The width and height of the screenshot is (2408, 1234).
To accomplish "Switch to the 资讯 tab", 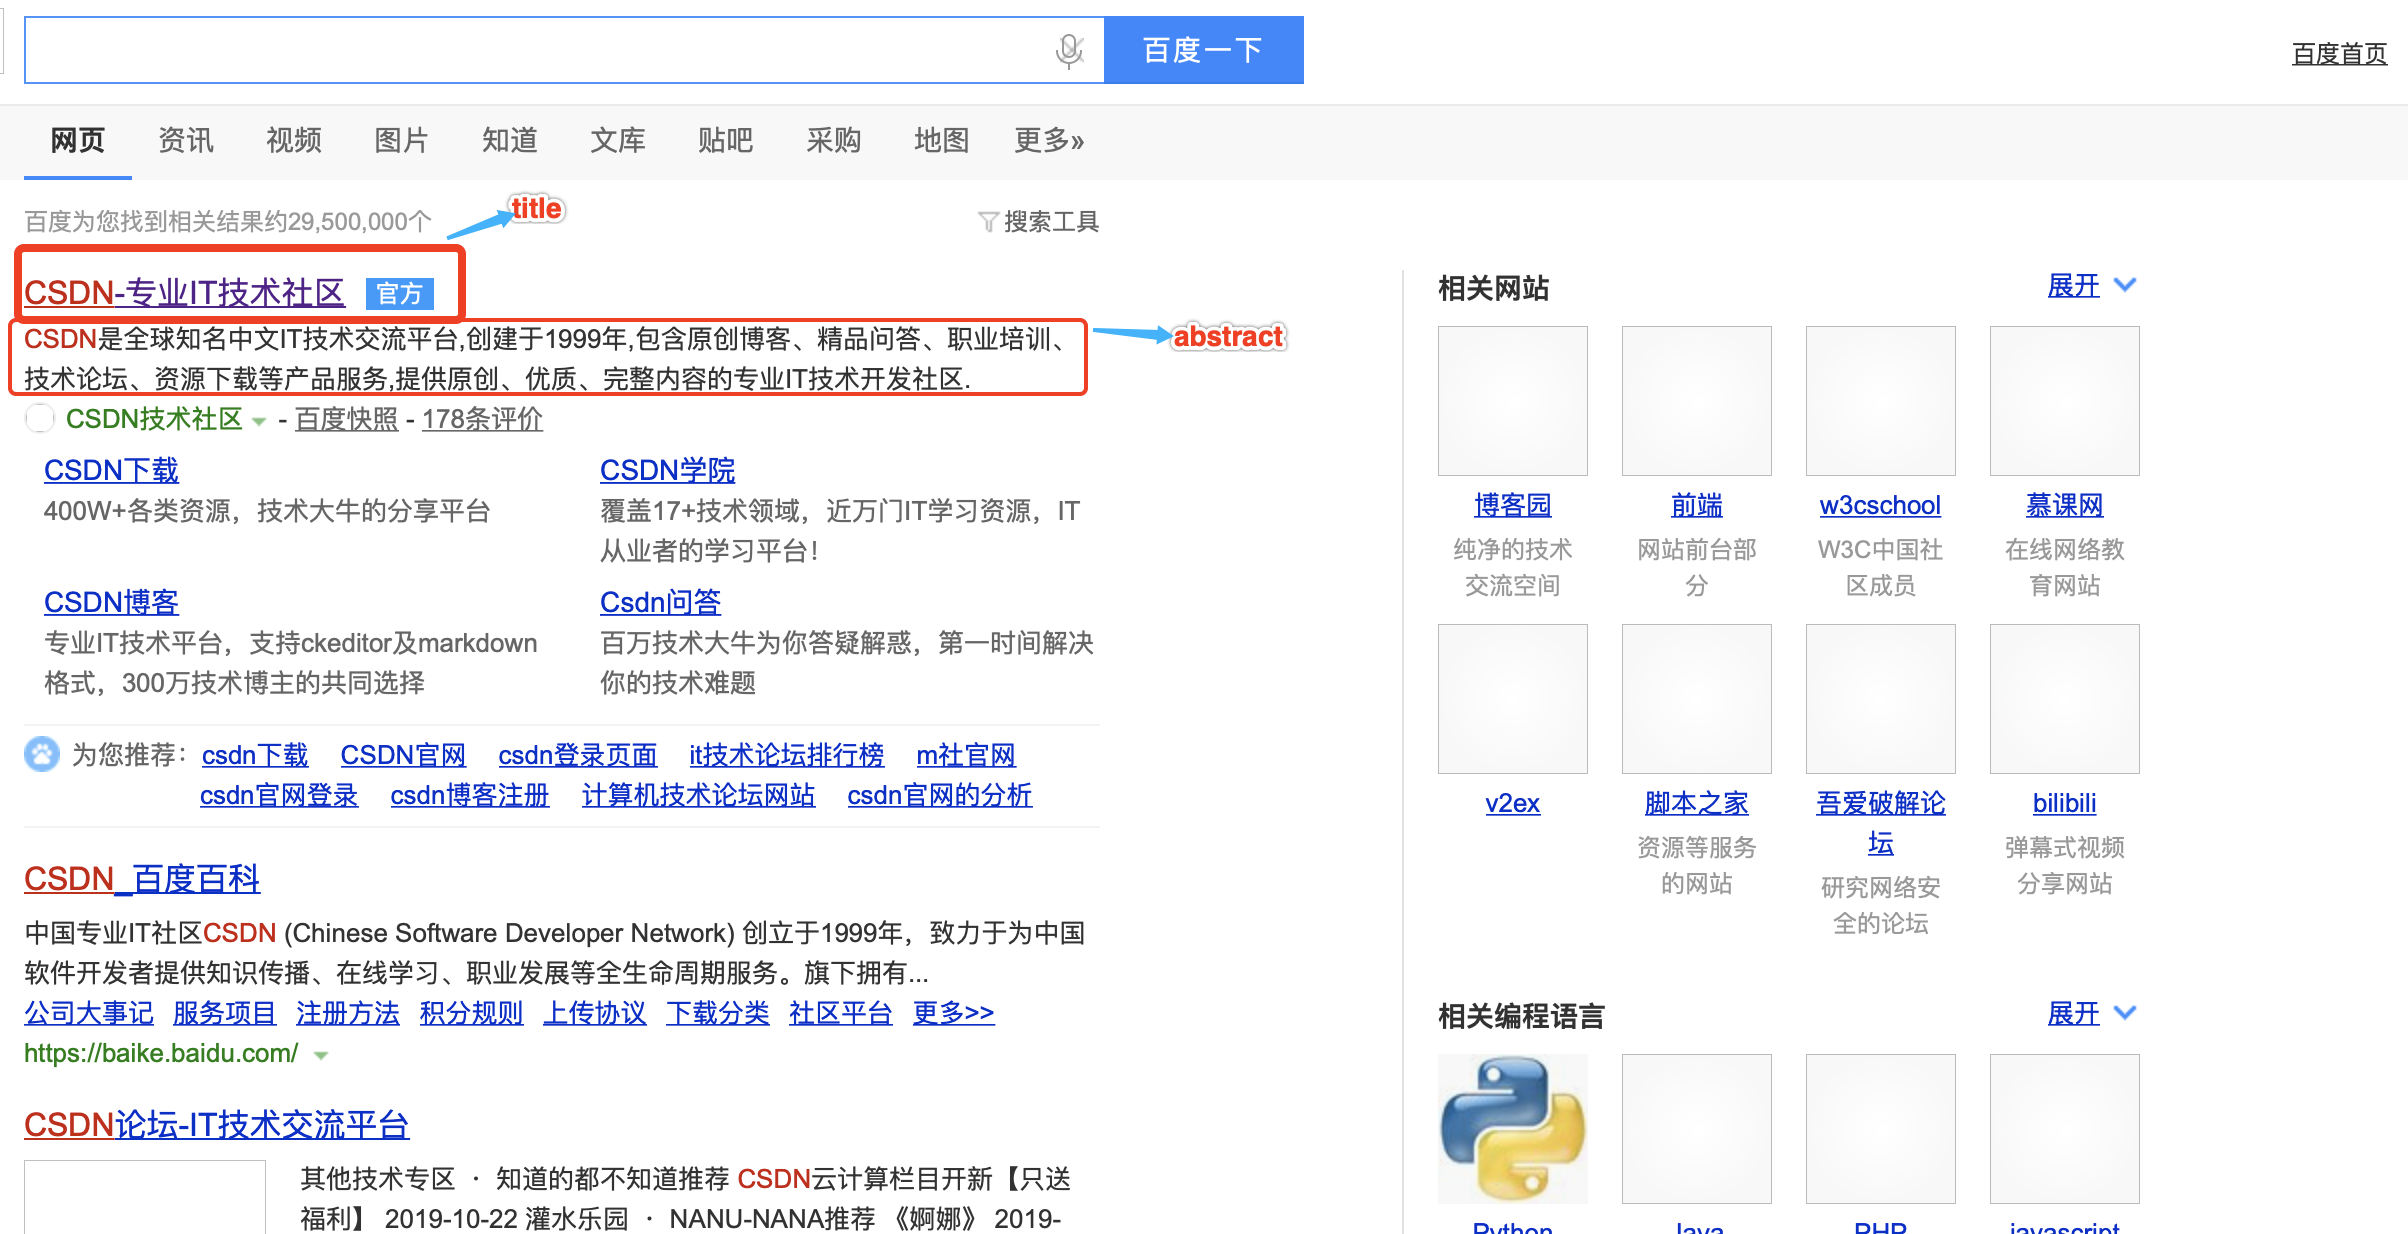I will click(186, 140).
